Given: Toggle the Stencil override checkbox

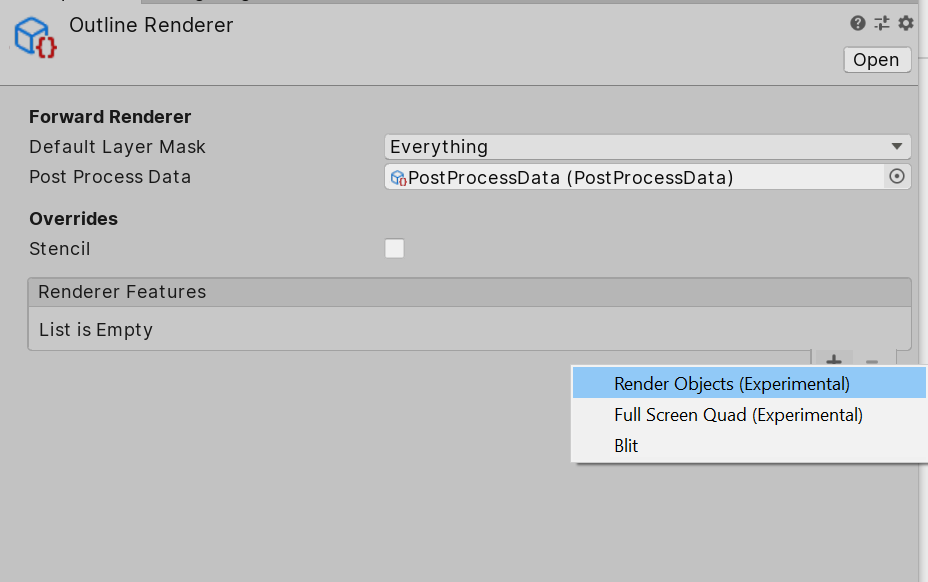Looking at the screenshot, I should tap(395, 249).
